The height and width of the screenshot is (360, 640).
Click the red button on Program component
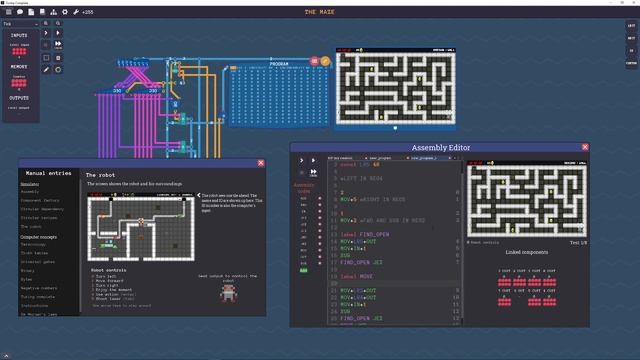click(x=314, y=61)
